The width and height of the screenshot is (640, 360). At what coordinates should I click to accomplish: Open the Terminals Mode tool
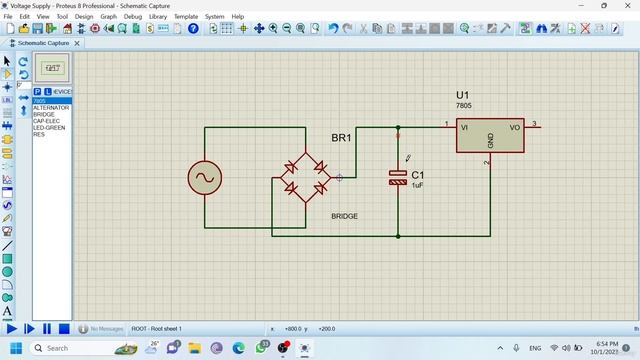(7, 153)
